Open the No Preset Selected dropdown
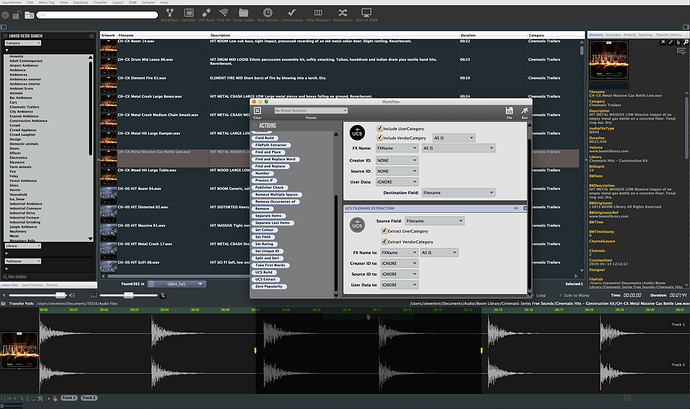Screen dimensions: 690x409 (x=311, y=111)
